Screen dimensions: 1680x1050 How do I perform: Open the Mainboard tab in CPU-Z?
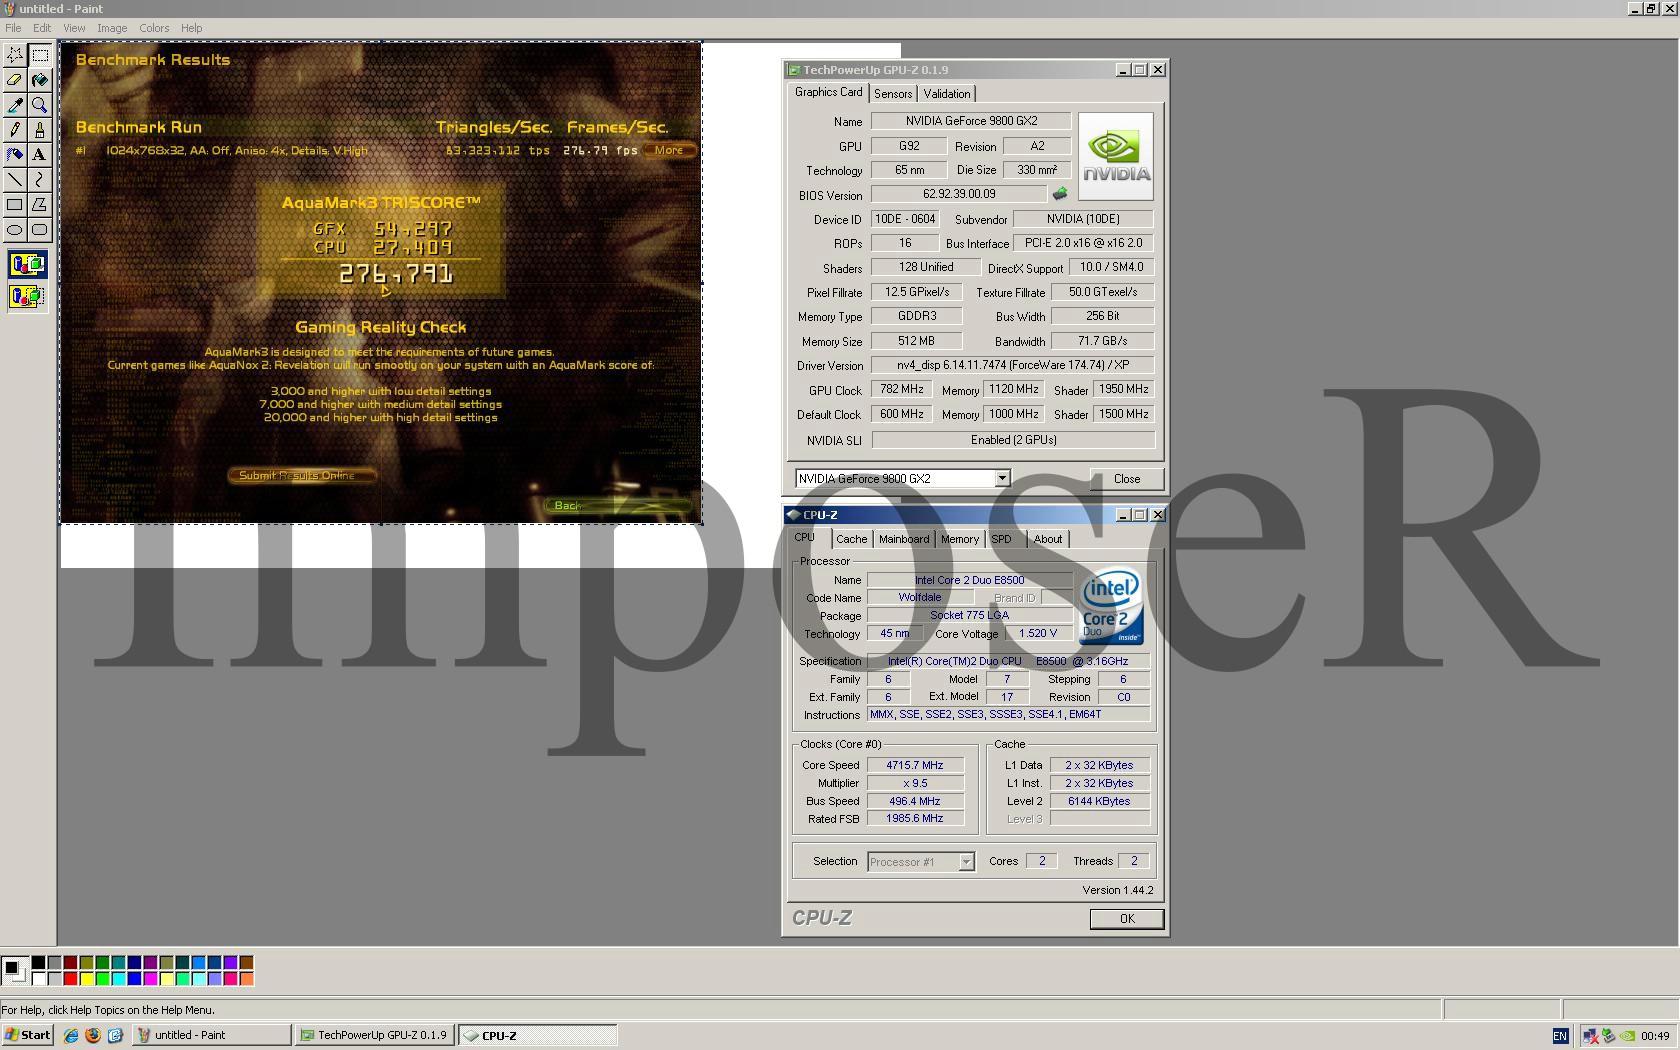tap(904, 539)
